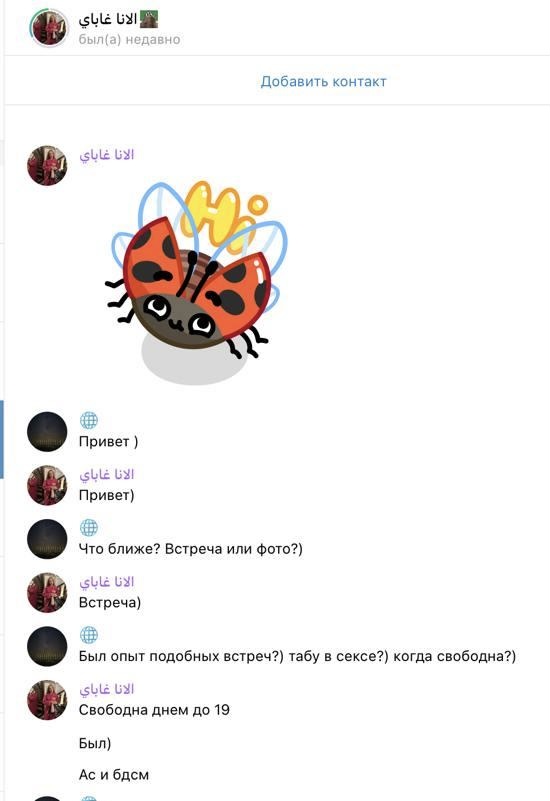
Task: Click the small flag emoji beside the header name
Action: [149, 19]
